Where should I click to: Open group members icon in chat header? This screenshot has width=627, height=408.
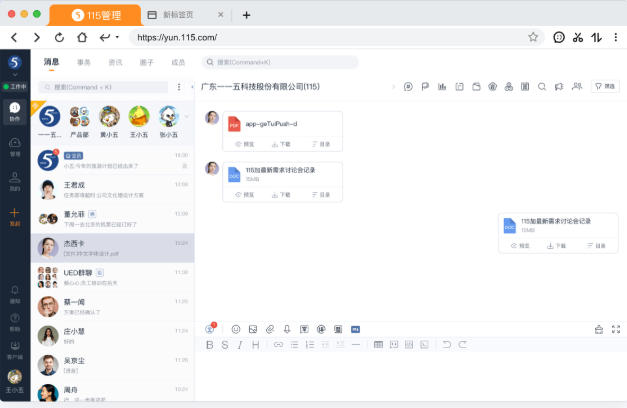pos(577,87)
